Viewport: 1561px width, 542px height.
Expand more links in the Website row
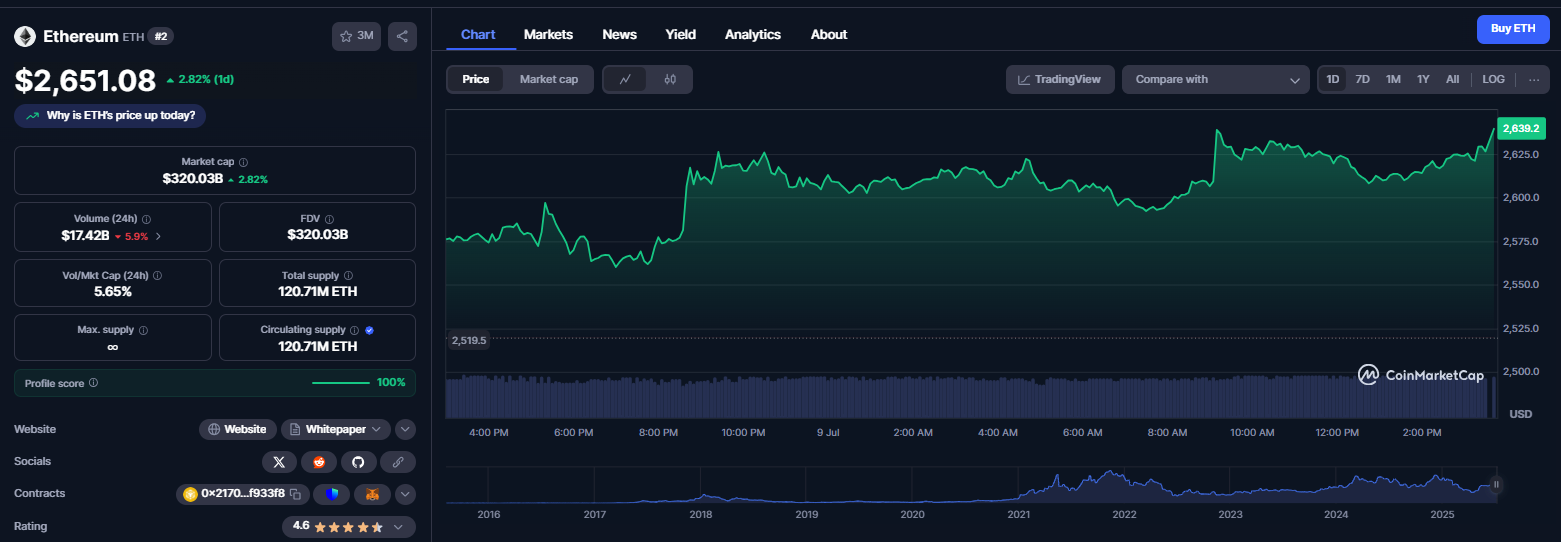[x=405, y=429]
